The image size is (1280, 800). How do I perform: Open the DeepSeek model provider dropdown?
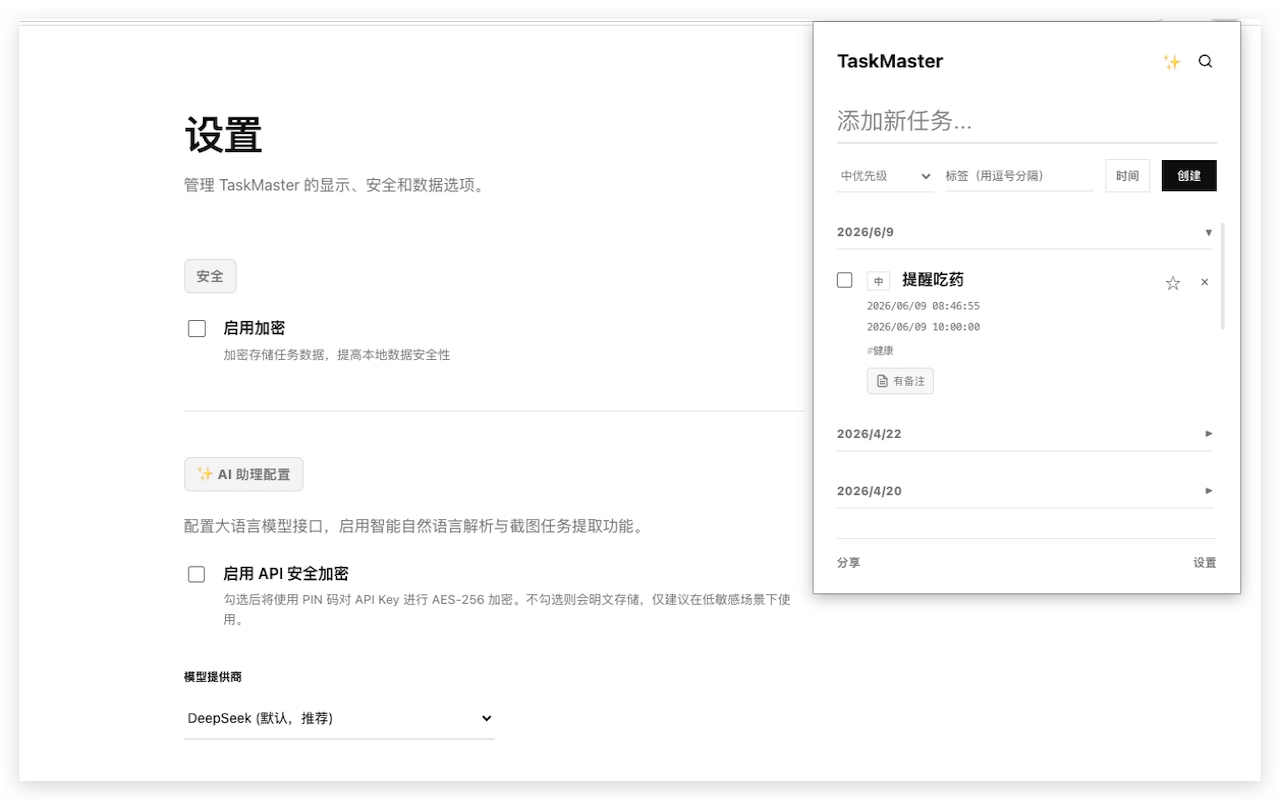click(x=339, y=718)
